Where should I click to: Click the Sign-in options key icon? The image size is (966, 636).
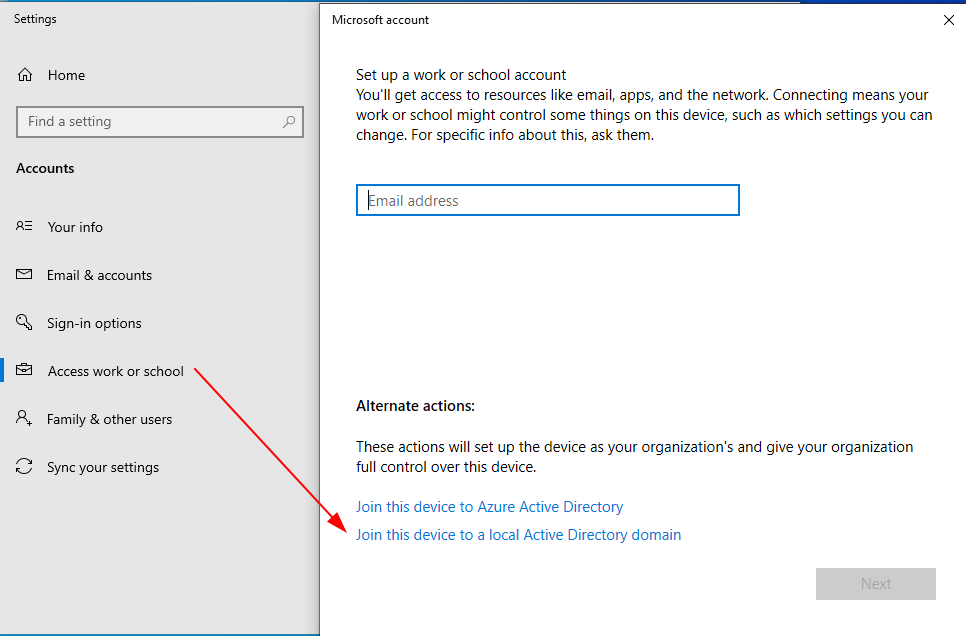[24, 322]
